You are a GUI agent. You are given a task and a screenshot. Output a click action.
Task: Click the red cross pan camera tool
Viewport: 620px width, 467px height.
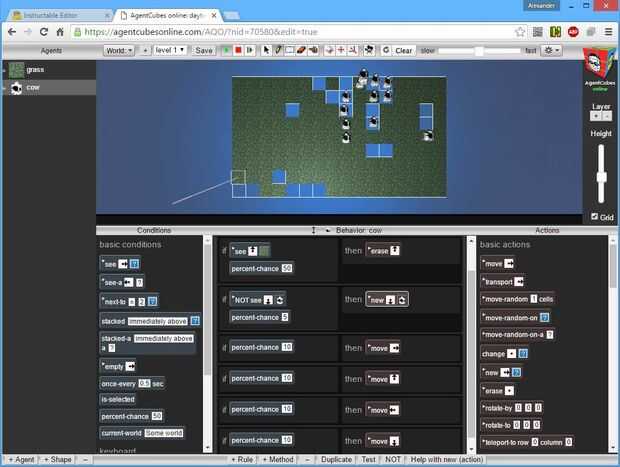click(341, 50)
